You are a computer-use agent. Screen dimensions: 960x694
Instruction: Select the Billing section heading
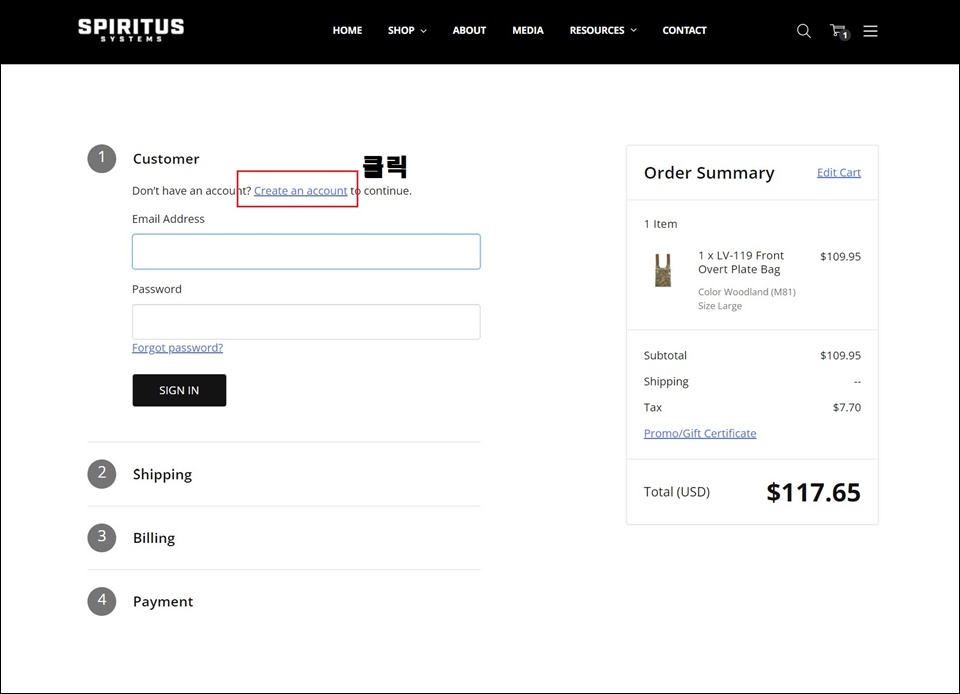(154, 538)
